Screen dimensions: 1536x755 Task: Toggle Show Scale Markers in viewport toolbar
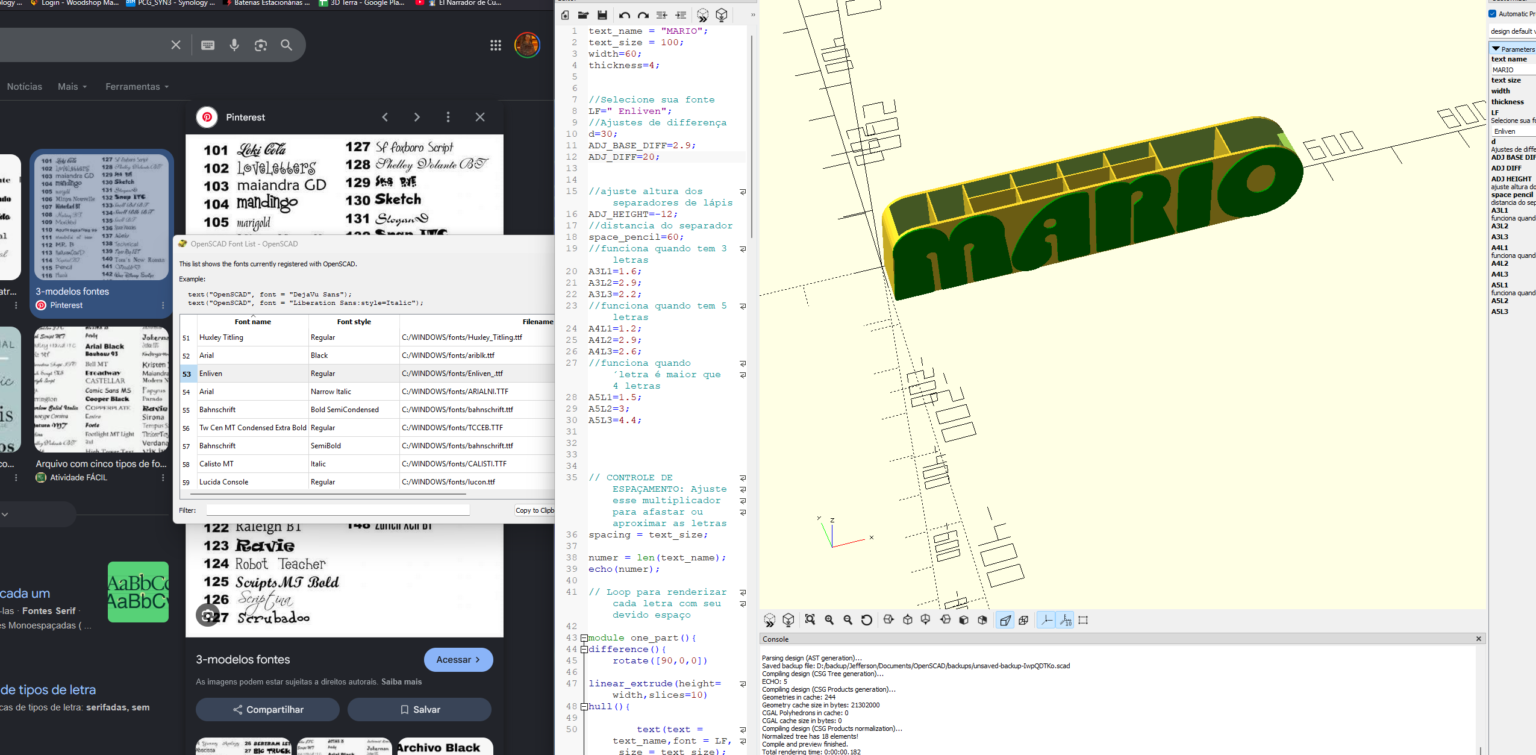click(x=1065, y=620)
